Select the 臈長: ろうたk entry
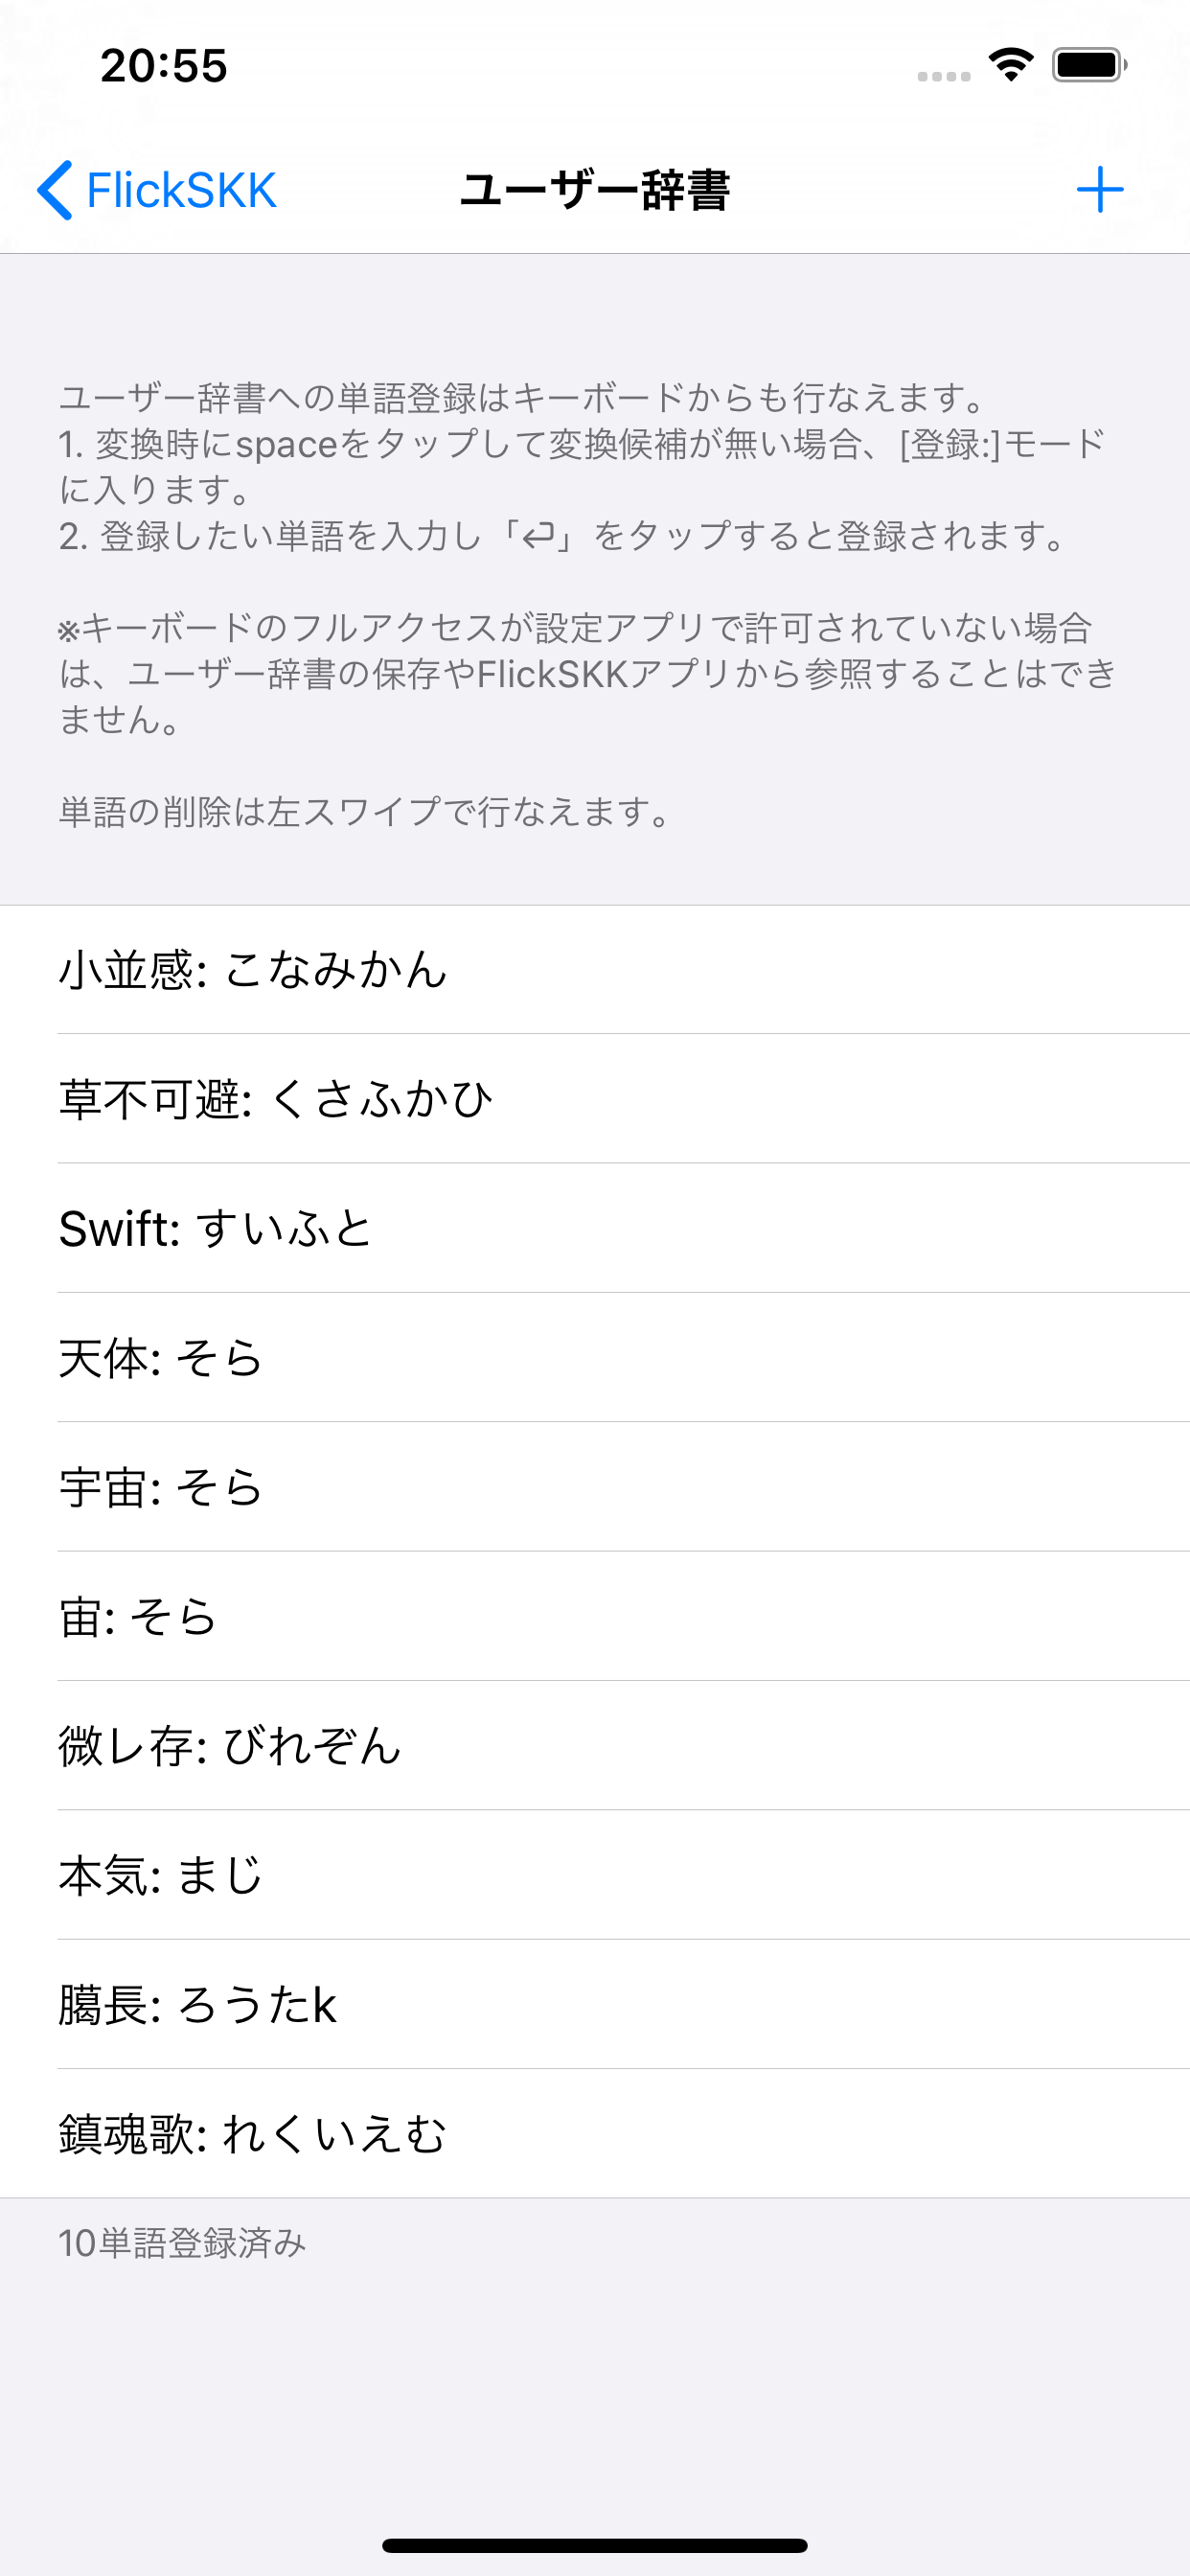Viewport: 1190px width, 2576px height. pos(595,2004)
